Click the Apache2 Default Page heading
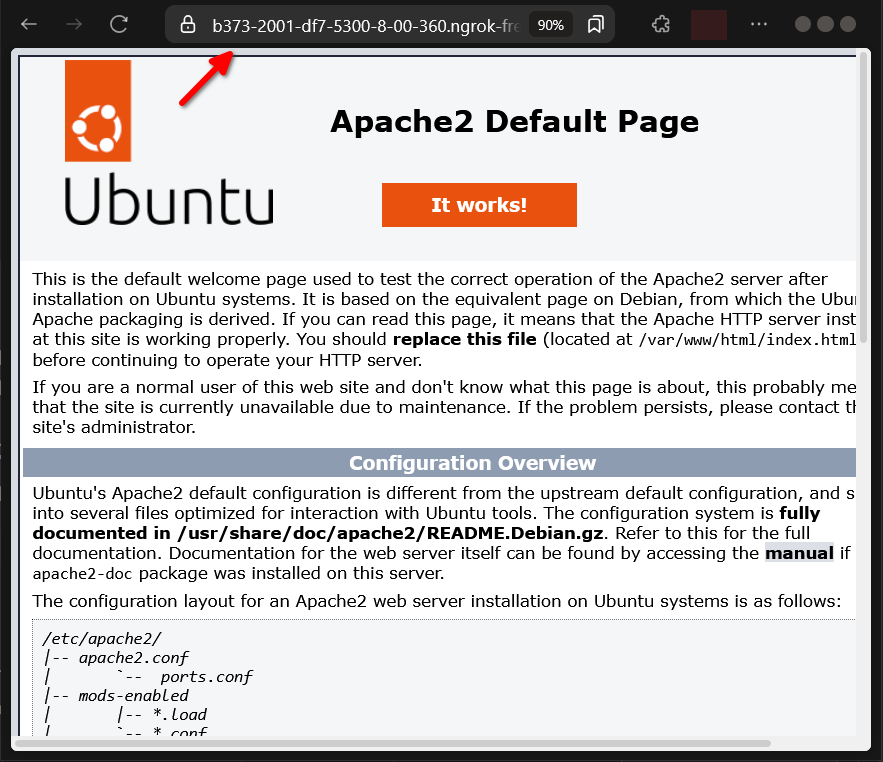Image resolution: width=883 pixels, height=762 pixels. click(x=514, y=122)
